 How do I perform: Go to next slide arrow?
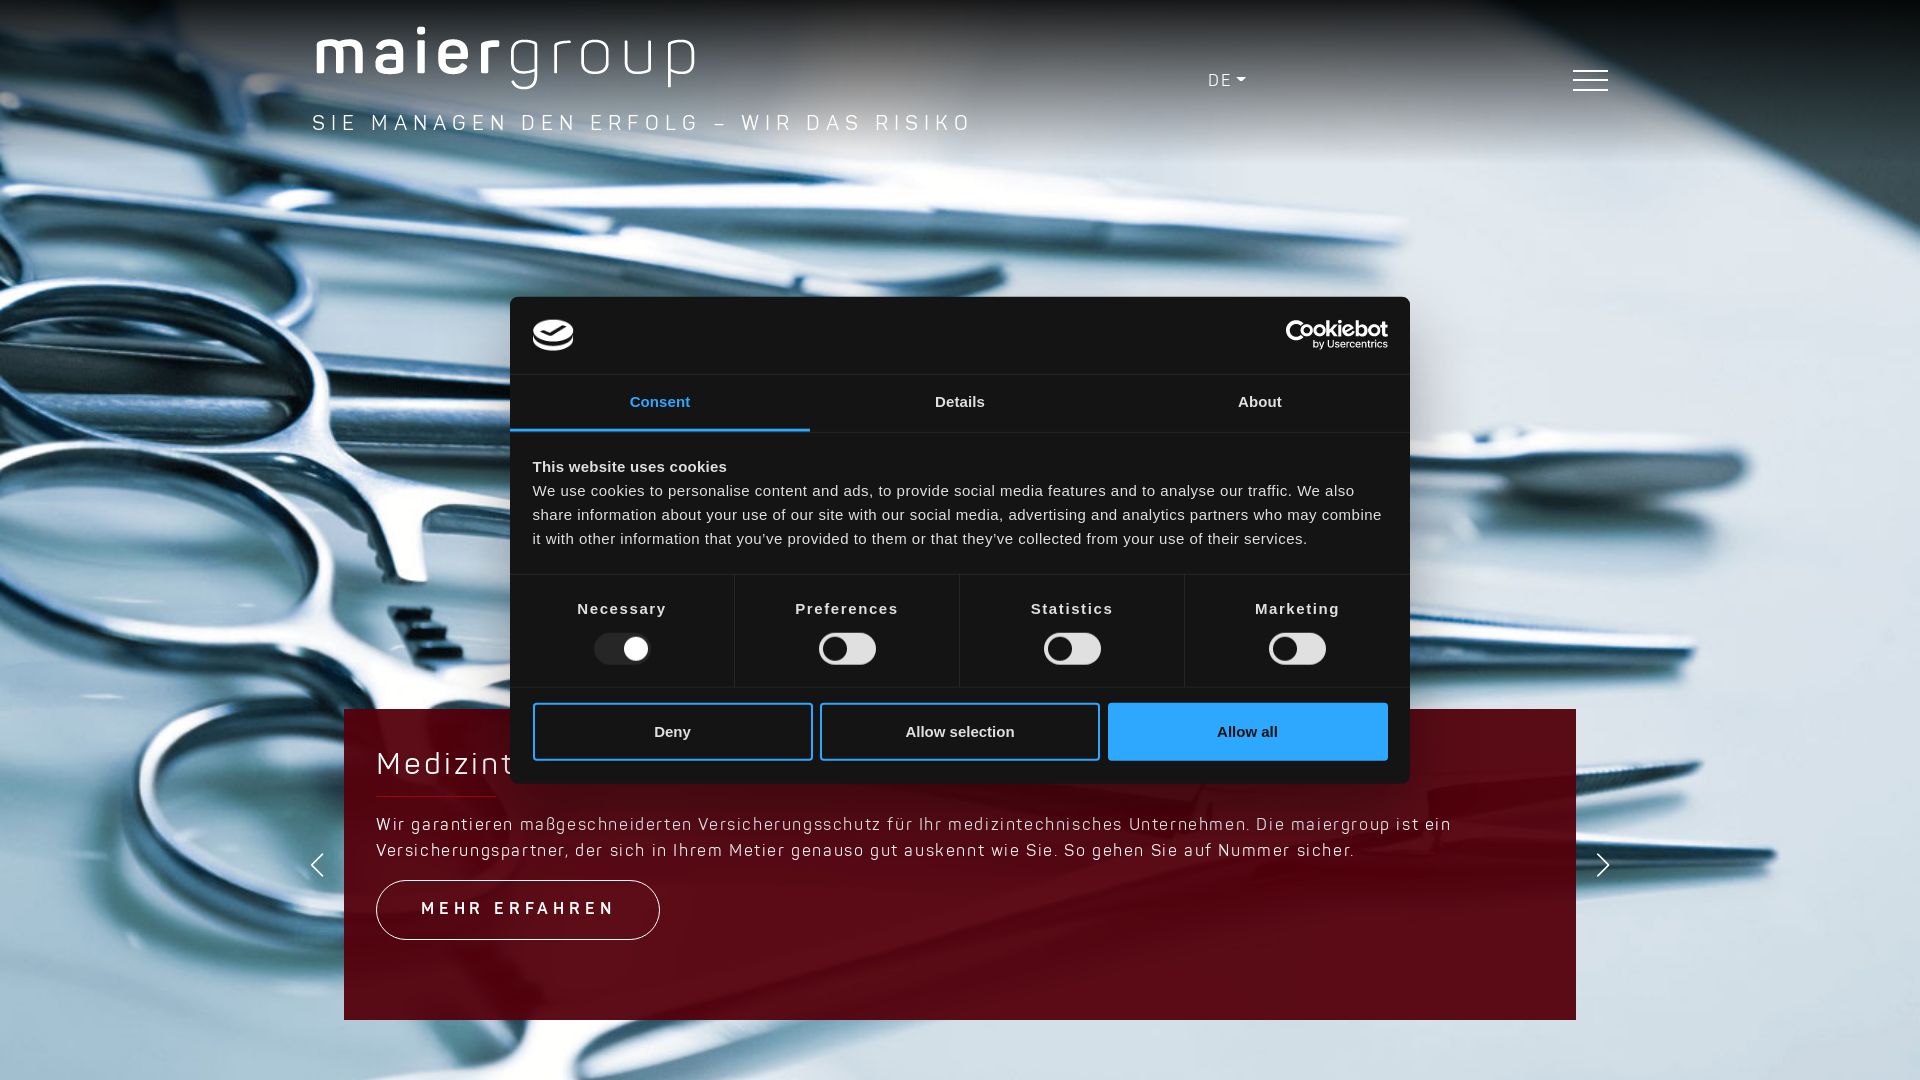[x=1603, y=865]
